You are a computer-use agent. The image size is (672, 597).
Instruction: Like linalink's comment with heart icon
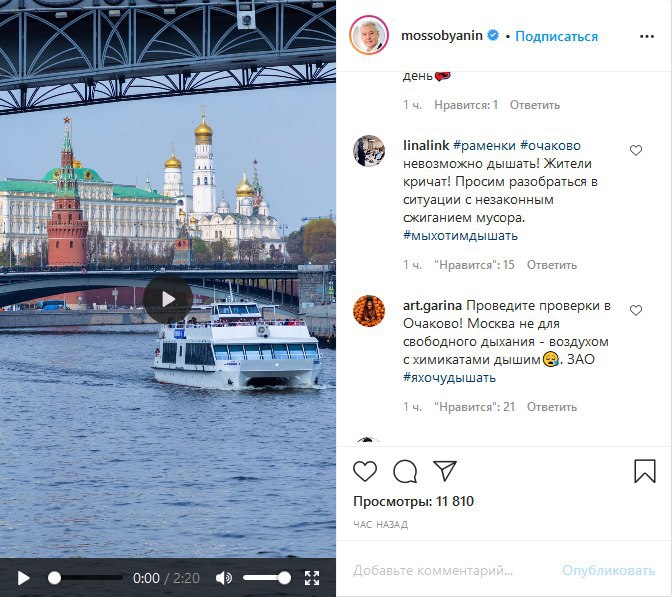click(x=636, y=150)
